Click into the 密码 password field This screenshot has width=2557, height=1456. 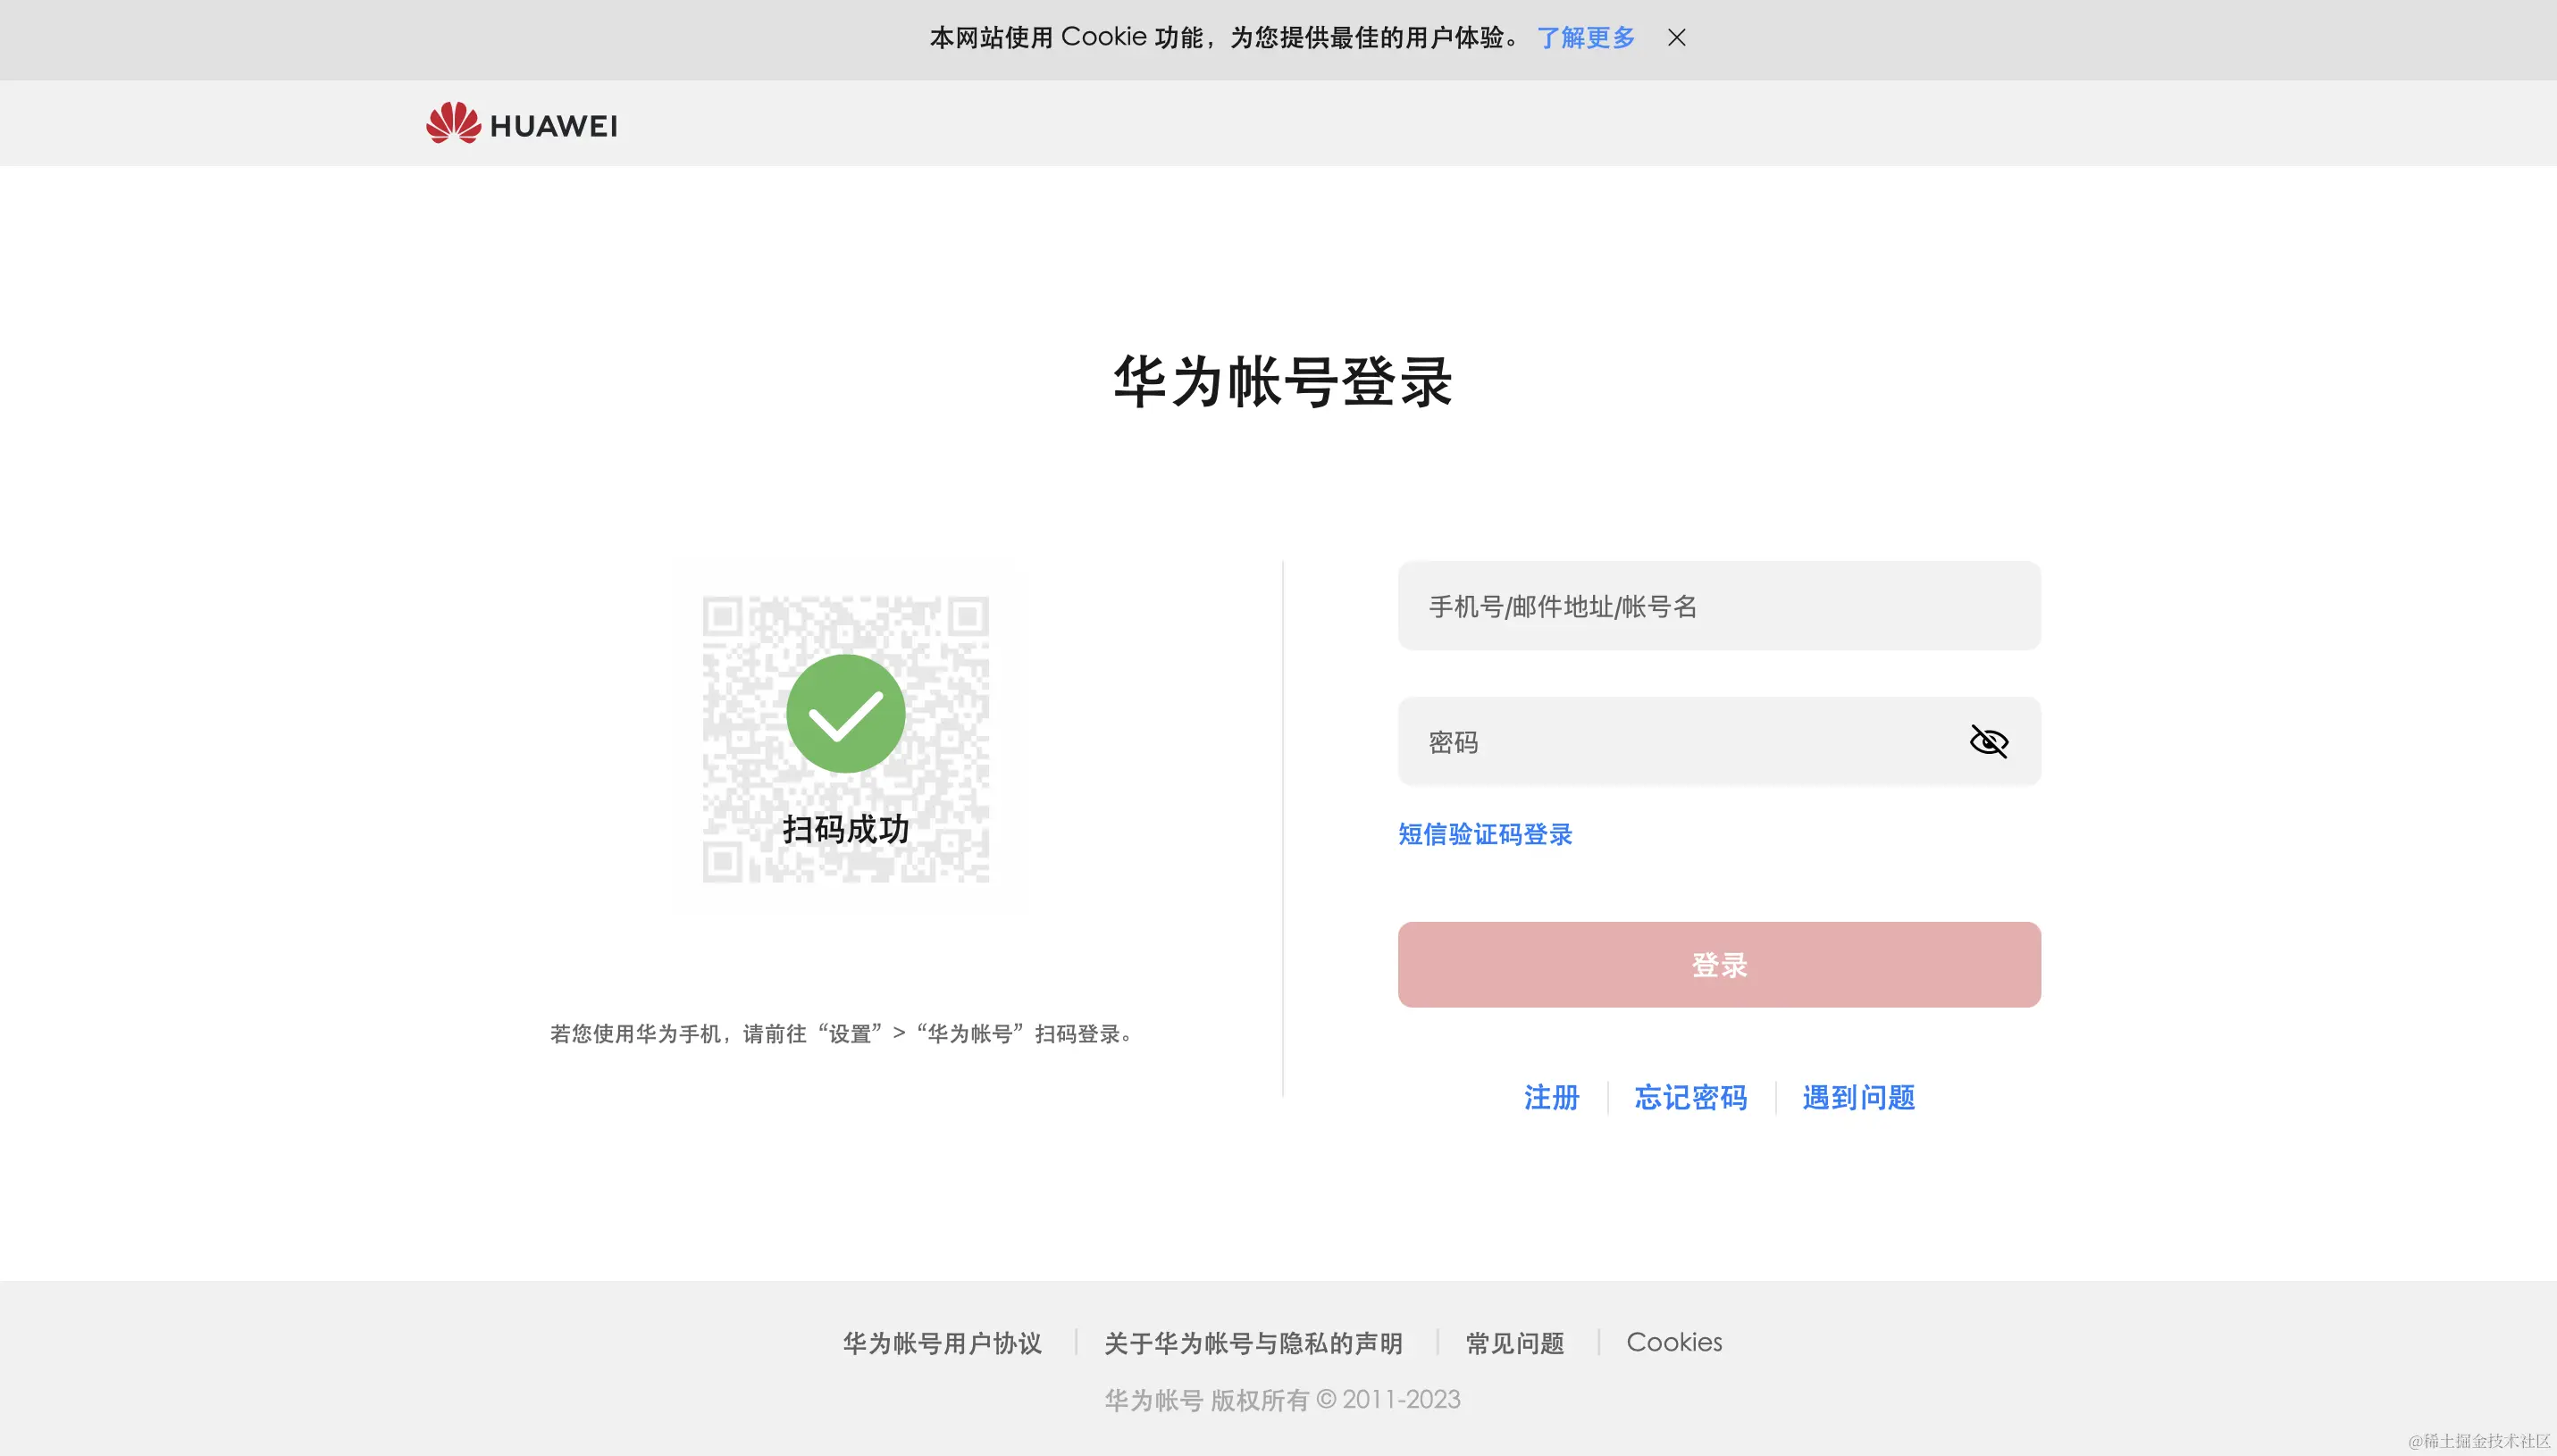point(1680,741)
